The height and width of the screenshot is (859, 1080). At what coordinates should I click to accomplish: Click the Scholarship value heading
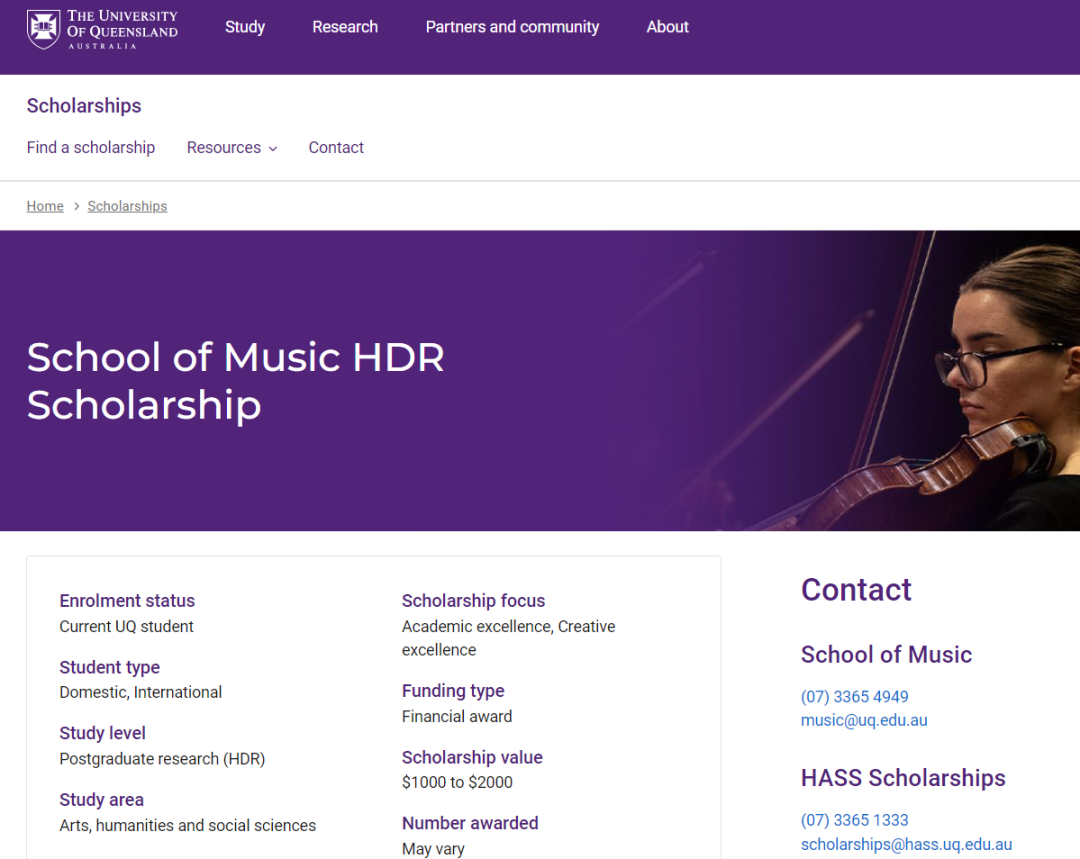472,757
